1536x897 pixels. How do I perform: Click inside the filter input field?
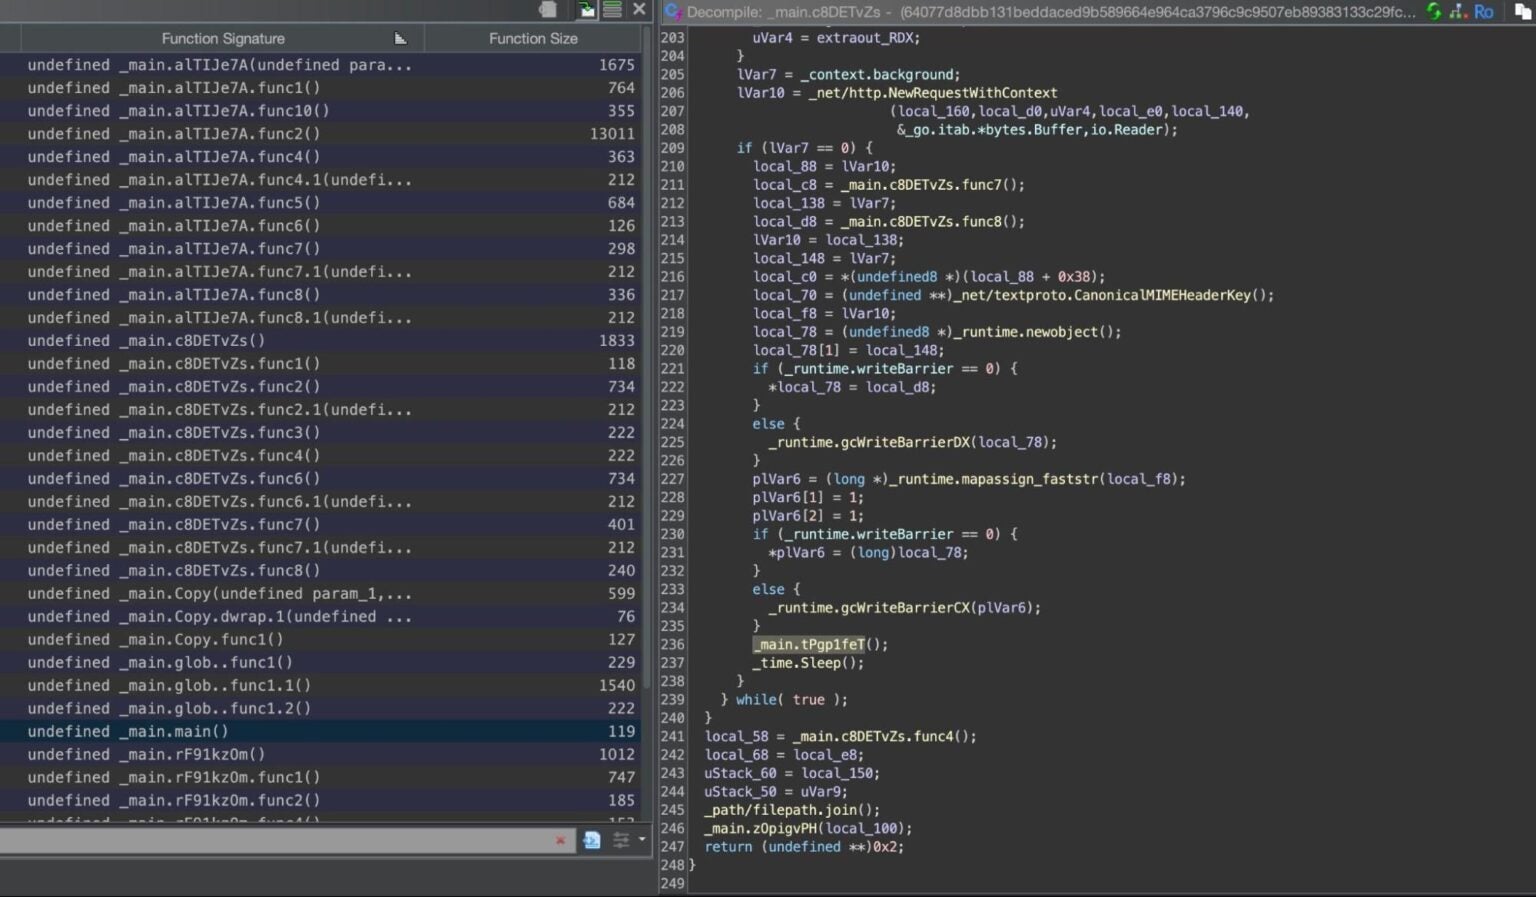[280, 840]
